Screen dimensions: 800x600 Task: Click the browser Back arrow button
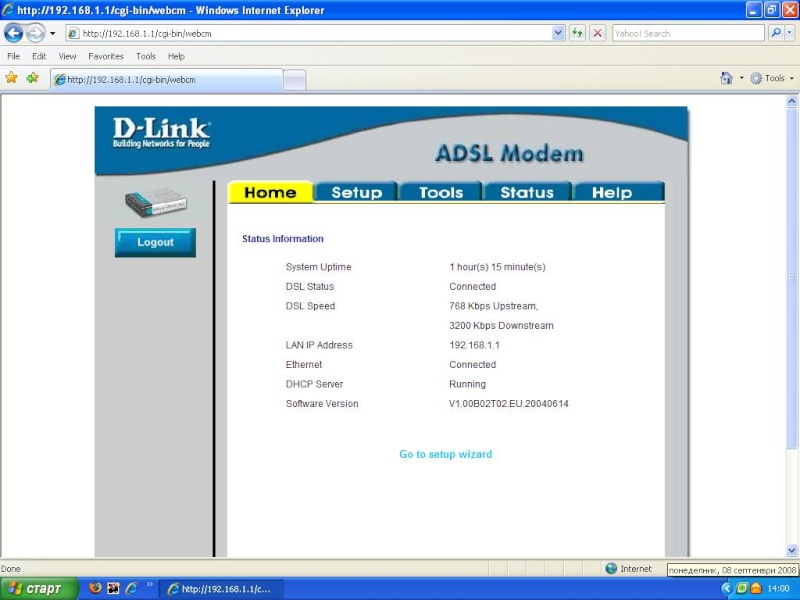click(14, 33)
